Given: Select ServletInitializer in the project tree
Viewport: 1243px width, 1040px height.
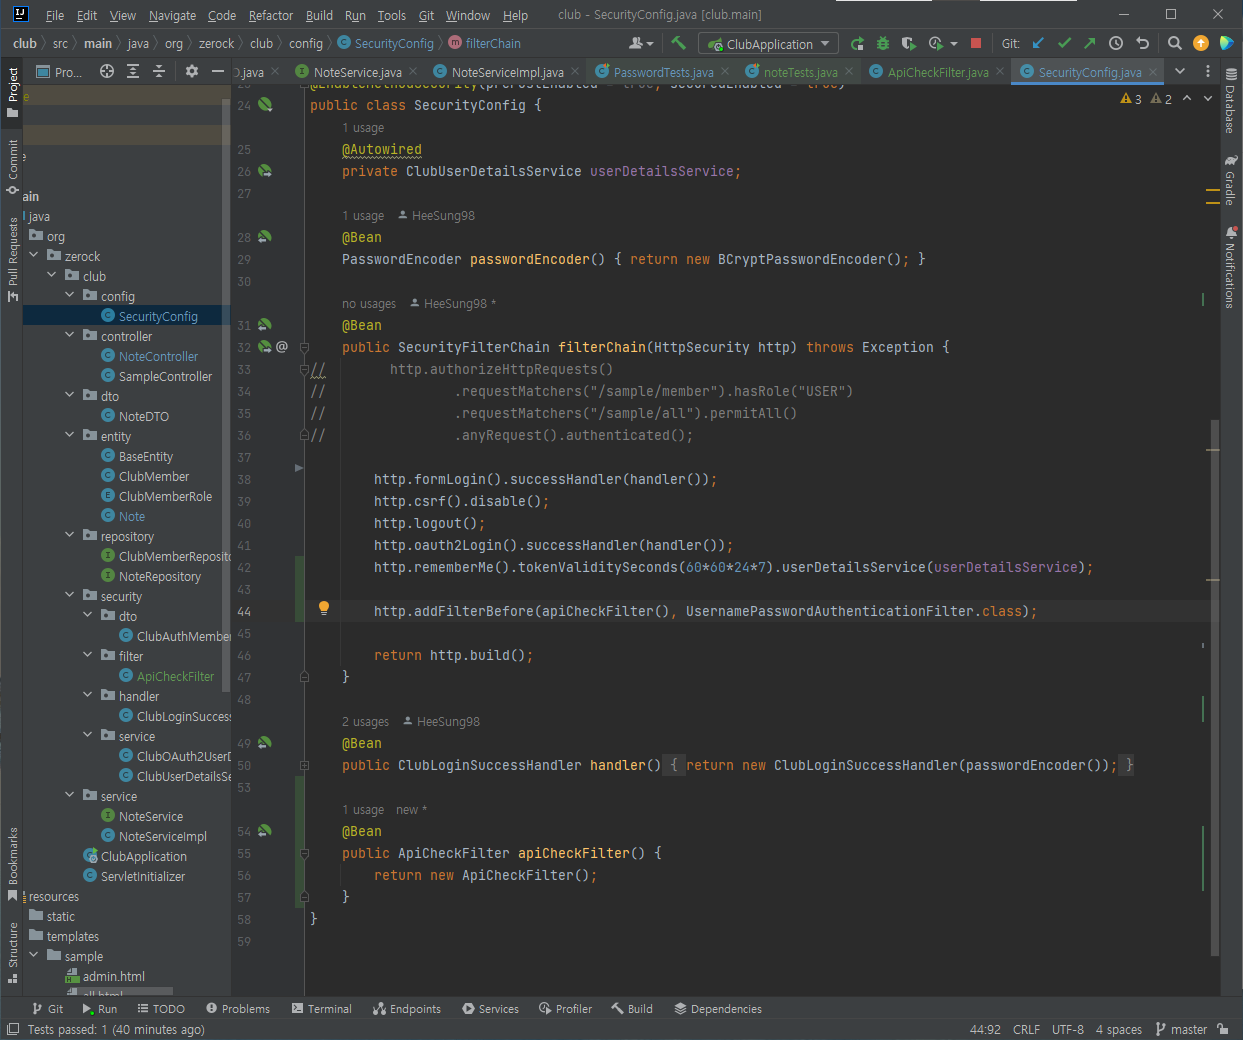Looking at the screenshot, I should coord(143,876).
